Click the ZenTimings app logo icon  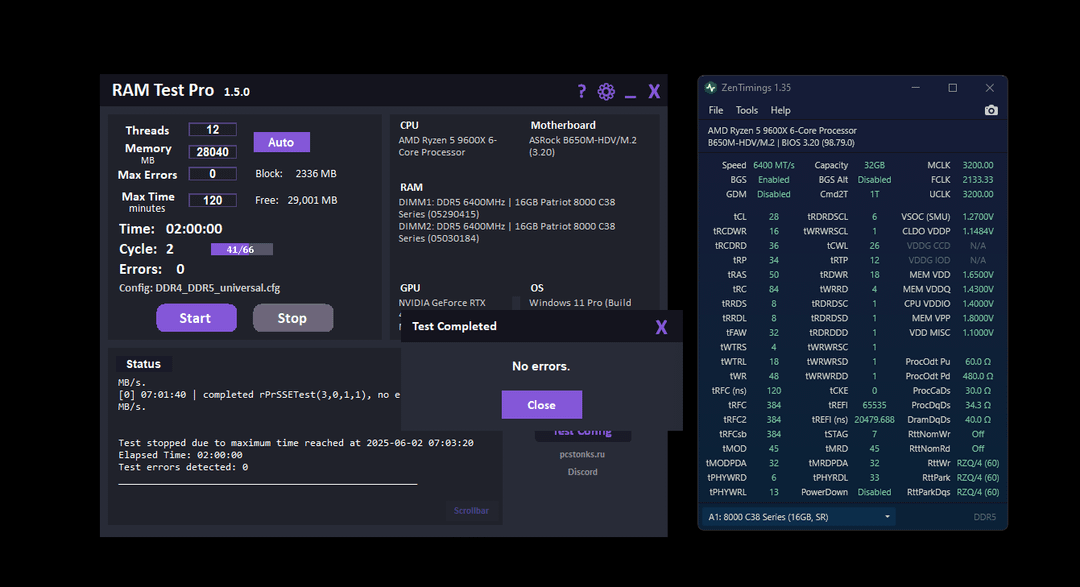pyautogui.click(x=711, y=87)
